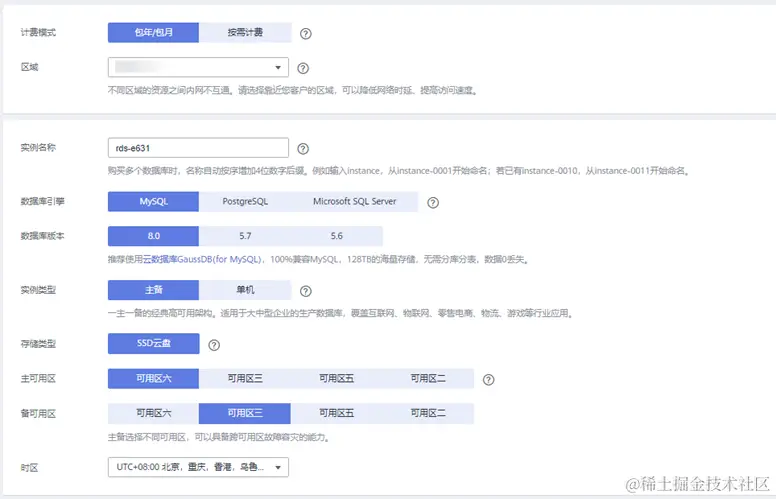Select database version 5.6
This screenshot has width=776, height=499.
coord(337,236)
